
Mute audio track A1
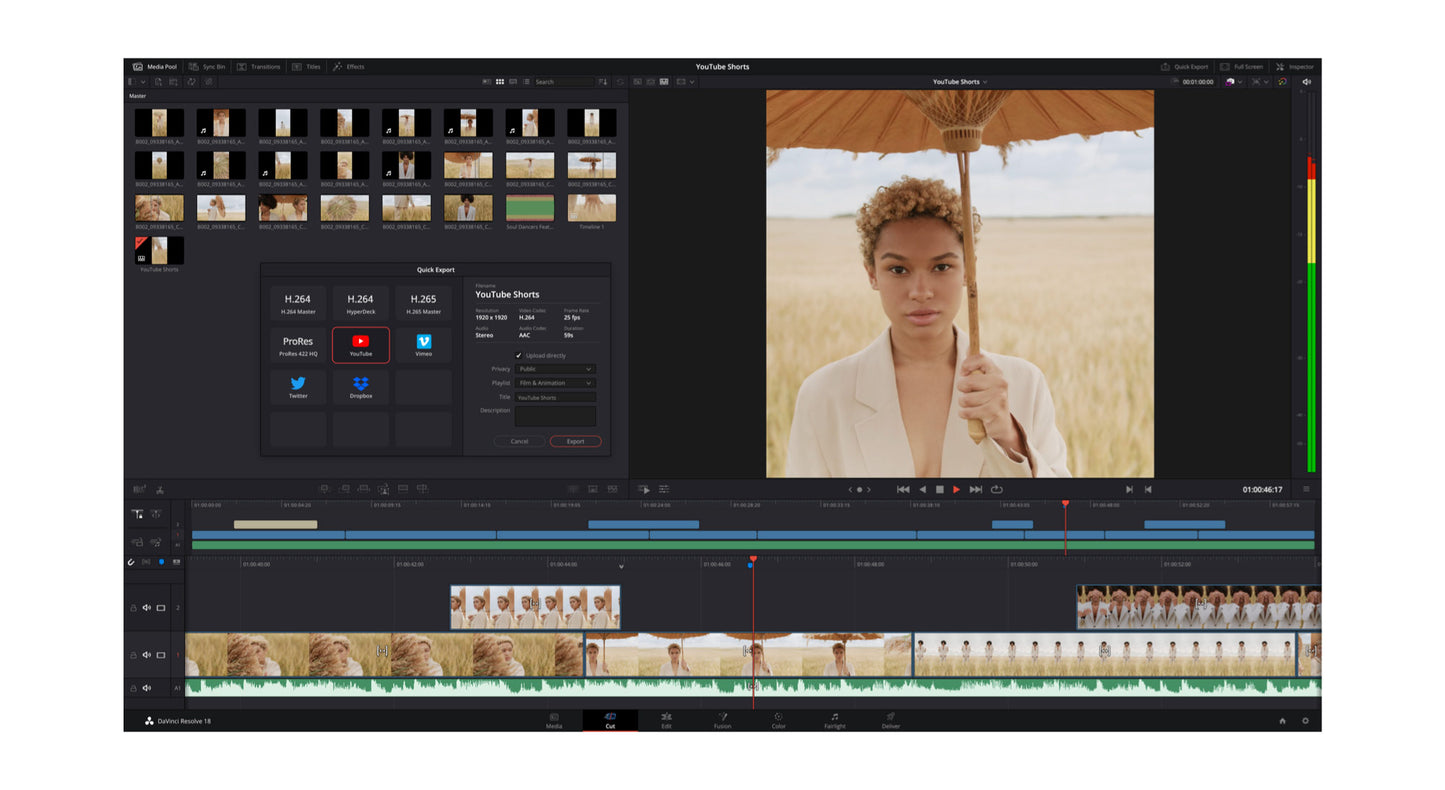pyautogui.click(x=147, y=687)
